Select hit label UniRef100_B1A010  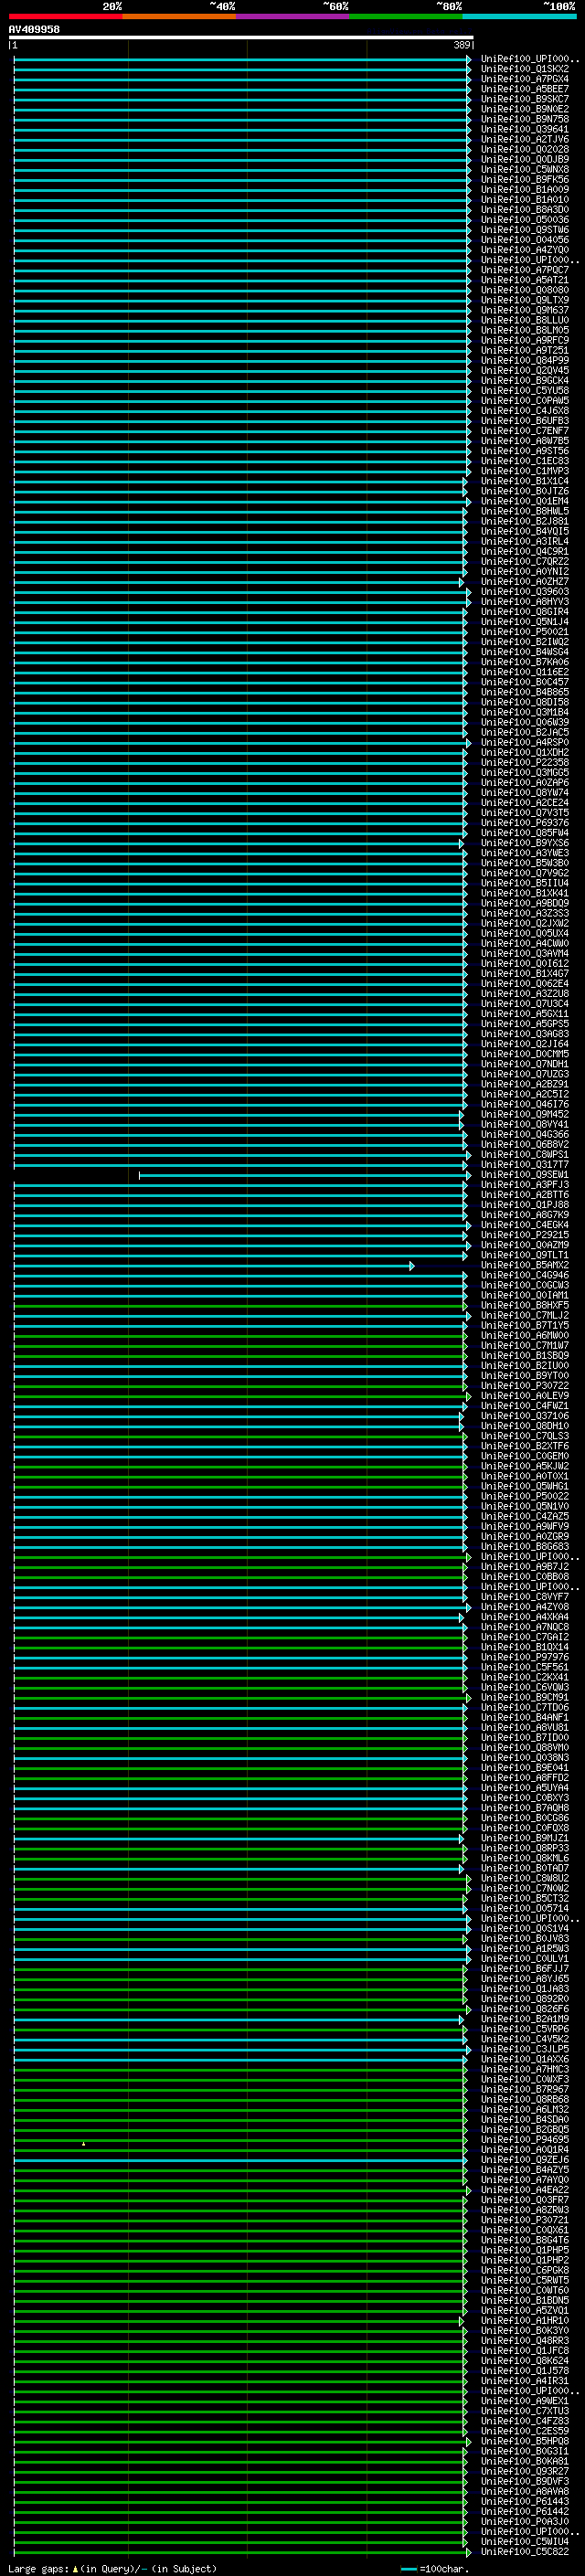524,199
